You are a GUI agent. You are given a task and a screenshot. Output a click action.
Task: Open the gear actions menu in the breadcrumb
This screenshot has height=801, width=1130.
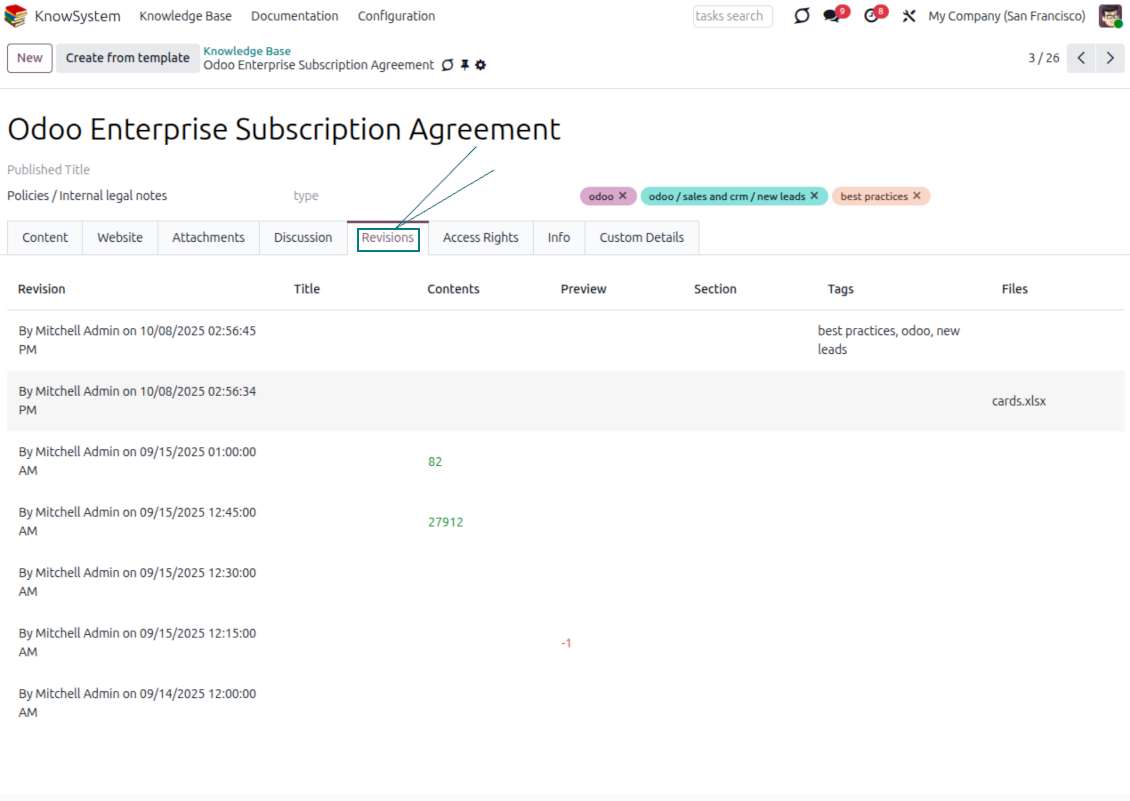click(x=481, y=65)
